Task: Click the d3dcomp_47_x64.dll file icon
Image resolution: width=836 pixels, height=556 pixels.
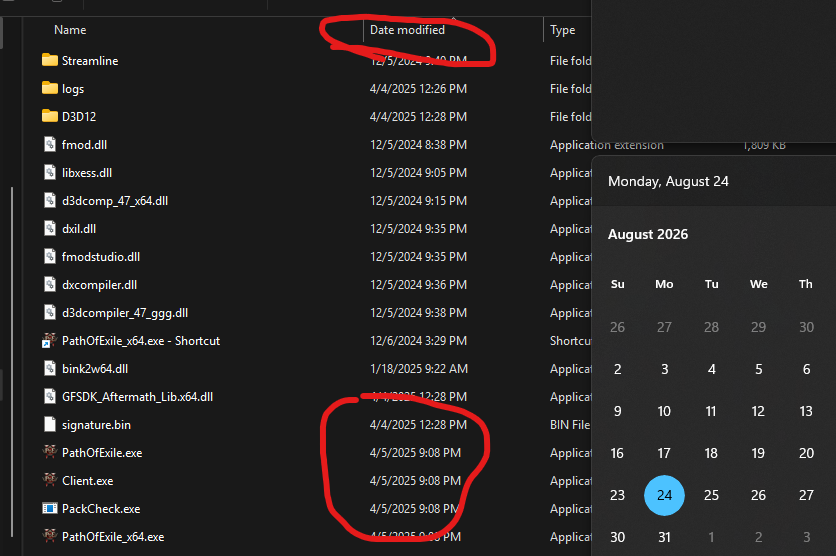Action: pos(50,200)
